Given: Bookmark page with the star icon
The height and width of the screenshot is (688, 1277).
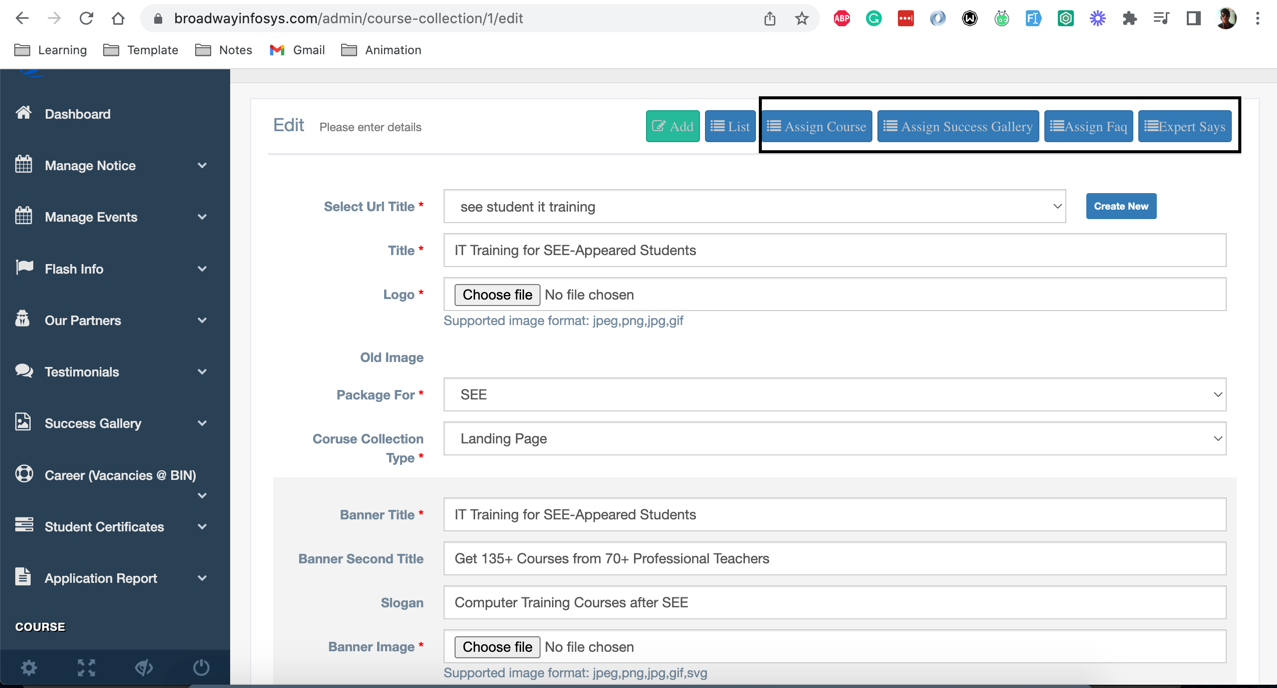Looking at the screenshot, I should (x=802, y=18).
